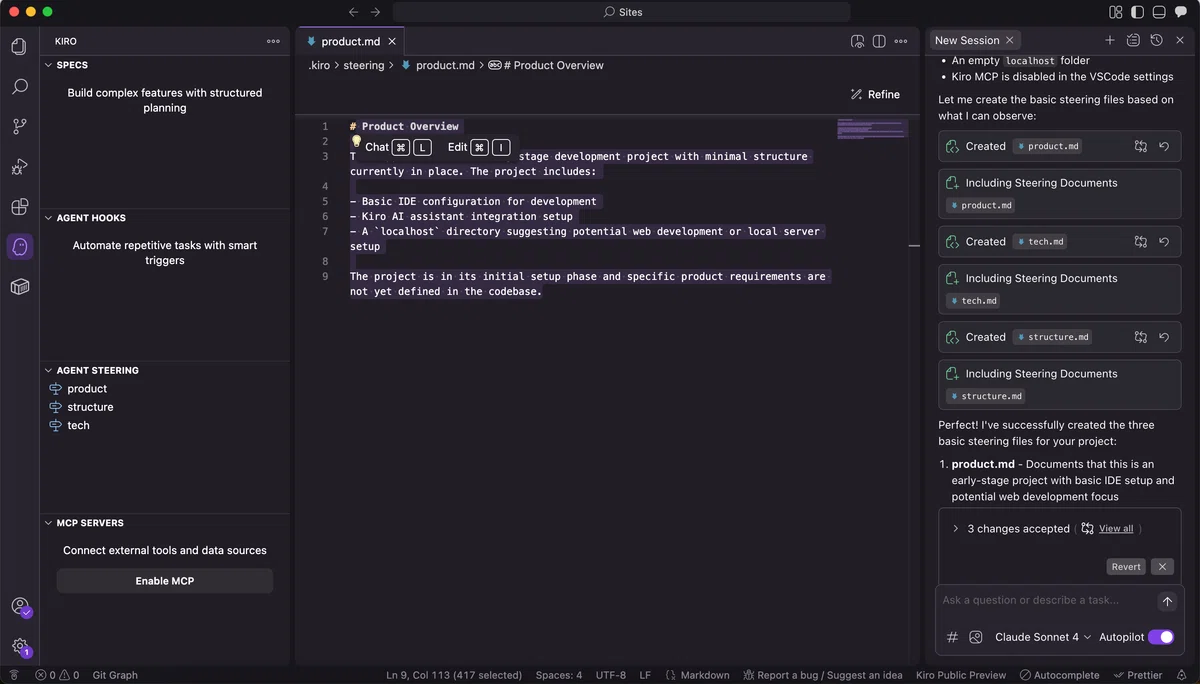This screenshot has height=684, width=1200.
Task: Open the Source Control view
Action: [x=19, y=126]
